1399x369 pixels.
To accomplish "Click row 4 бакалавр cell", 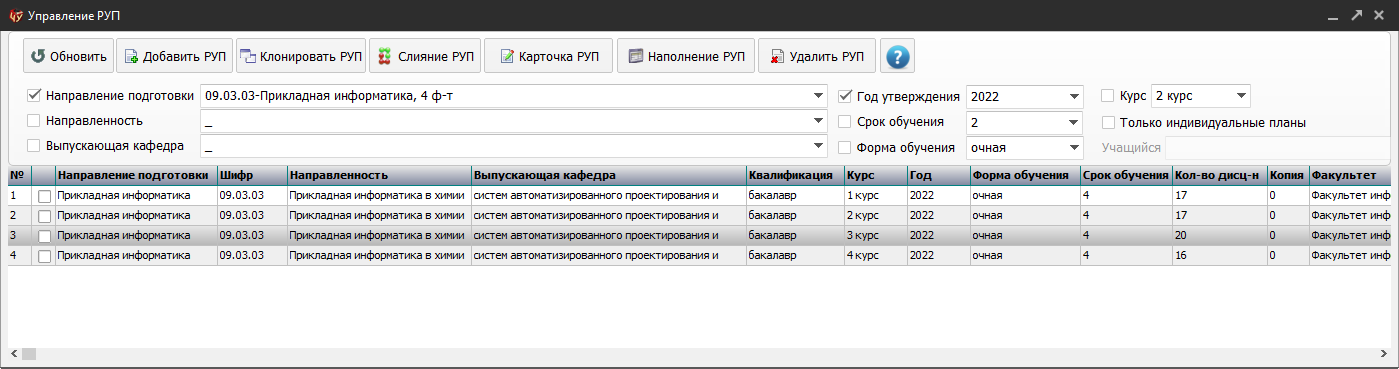I will tap(795, 256).
